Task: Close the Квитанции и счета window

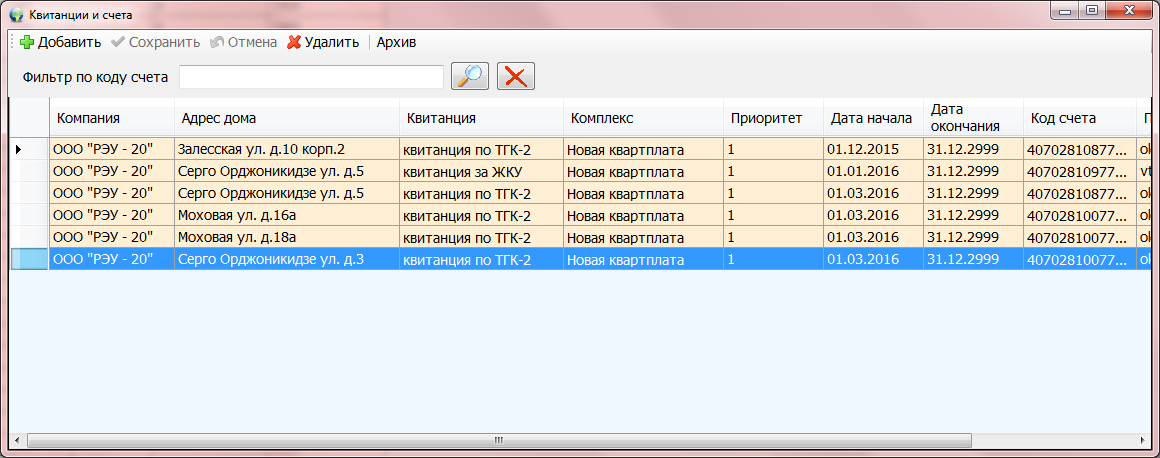Action: pos(1129,11)
